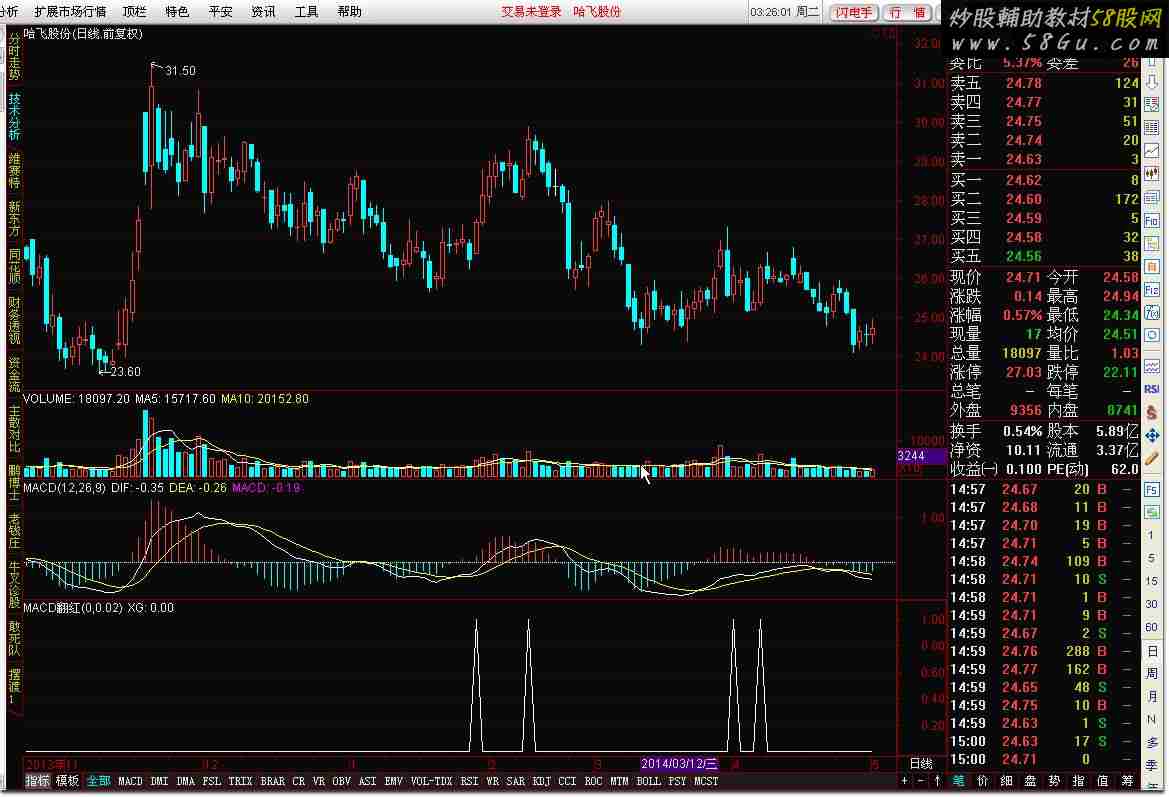1169x797 pixels.
Task: Switch chart period to 月 (monthly)
Action: pos(1152,697)
